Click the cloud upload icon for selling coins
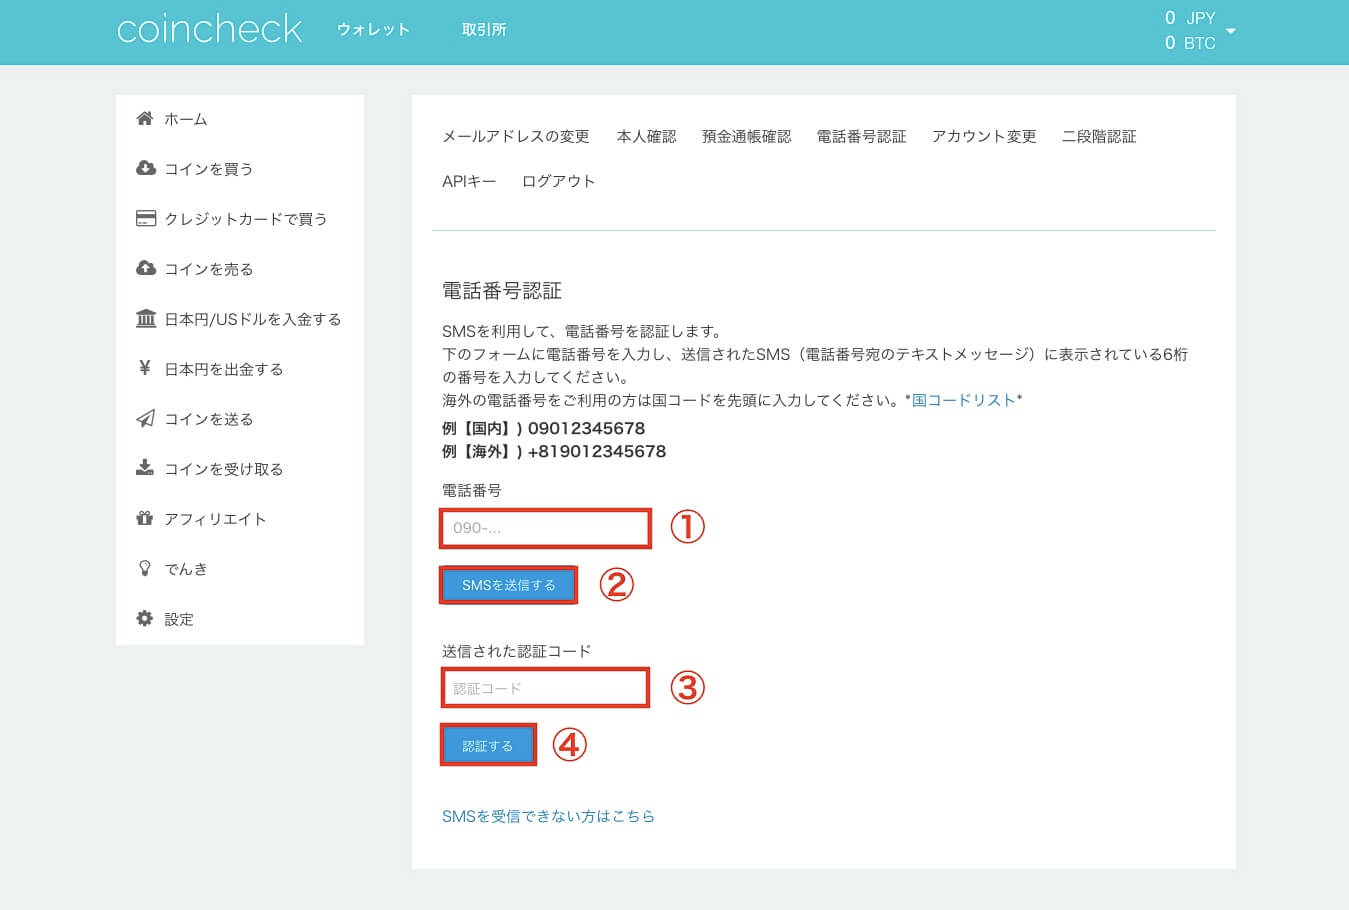Viewport: 1349px width, 910px height. pyautogui.click(x=145, y=268)
